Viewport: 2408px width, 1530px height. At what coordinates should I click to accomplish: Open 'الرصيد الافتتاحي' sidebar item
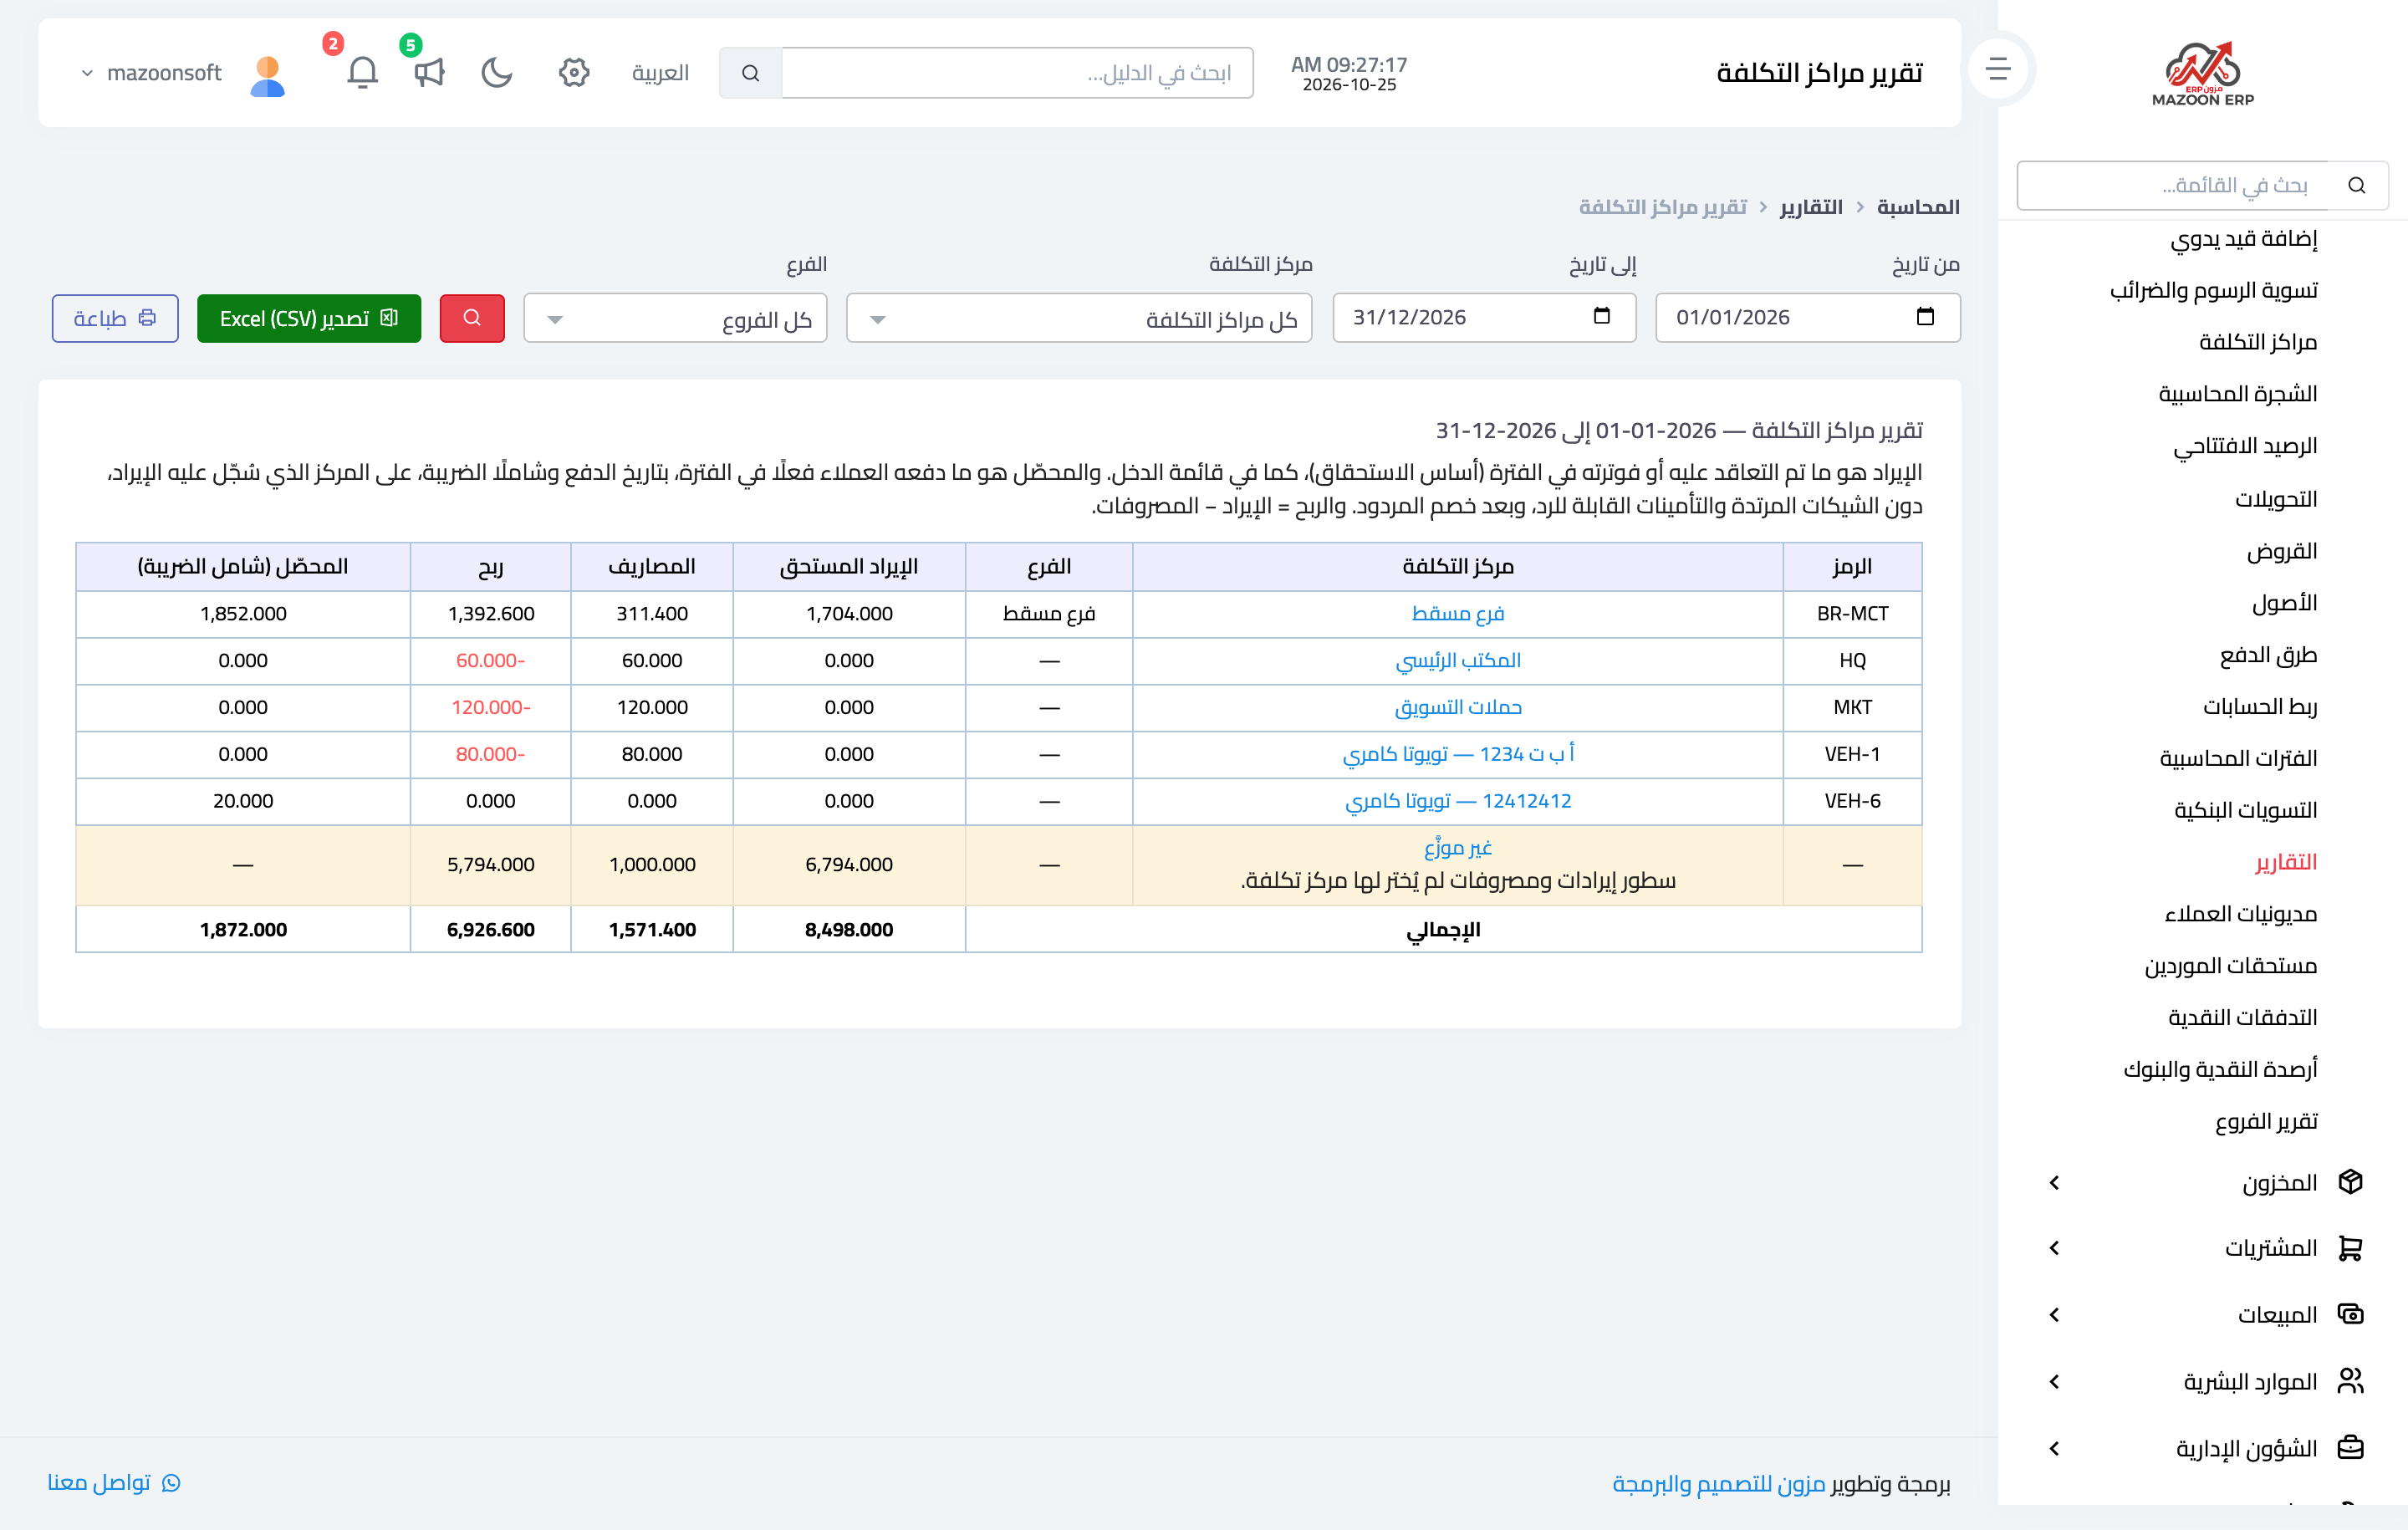[2244, 446]
